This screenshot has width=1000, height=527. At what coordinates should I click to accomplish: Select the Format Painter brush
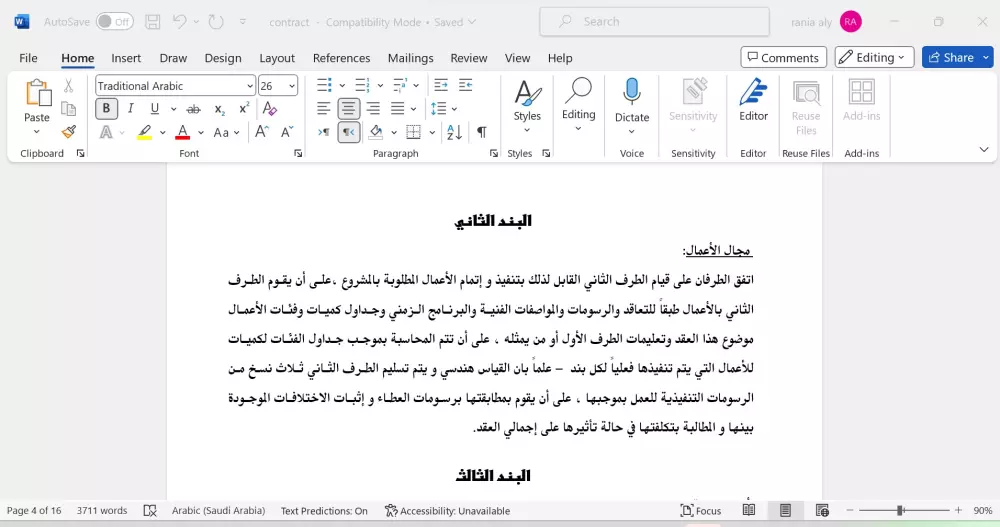(68, 132)
